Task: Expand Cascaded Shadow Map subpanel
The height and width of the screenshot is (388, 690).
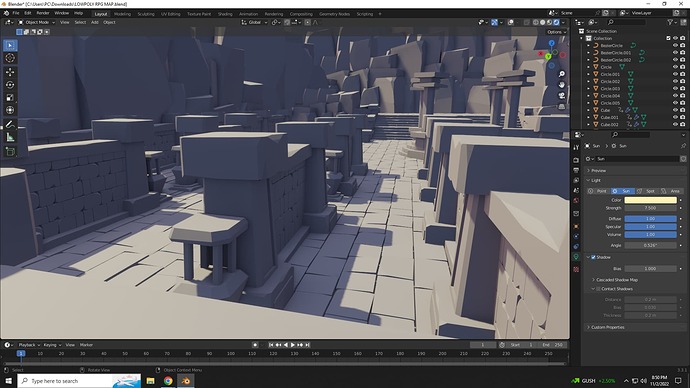Action: click(617, 280)
